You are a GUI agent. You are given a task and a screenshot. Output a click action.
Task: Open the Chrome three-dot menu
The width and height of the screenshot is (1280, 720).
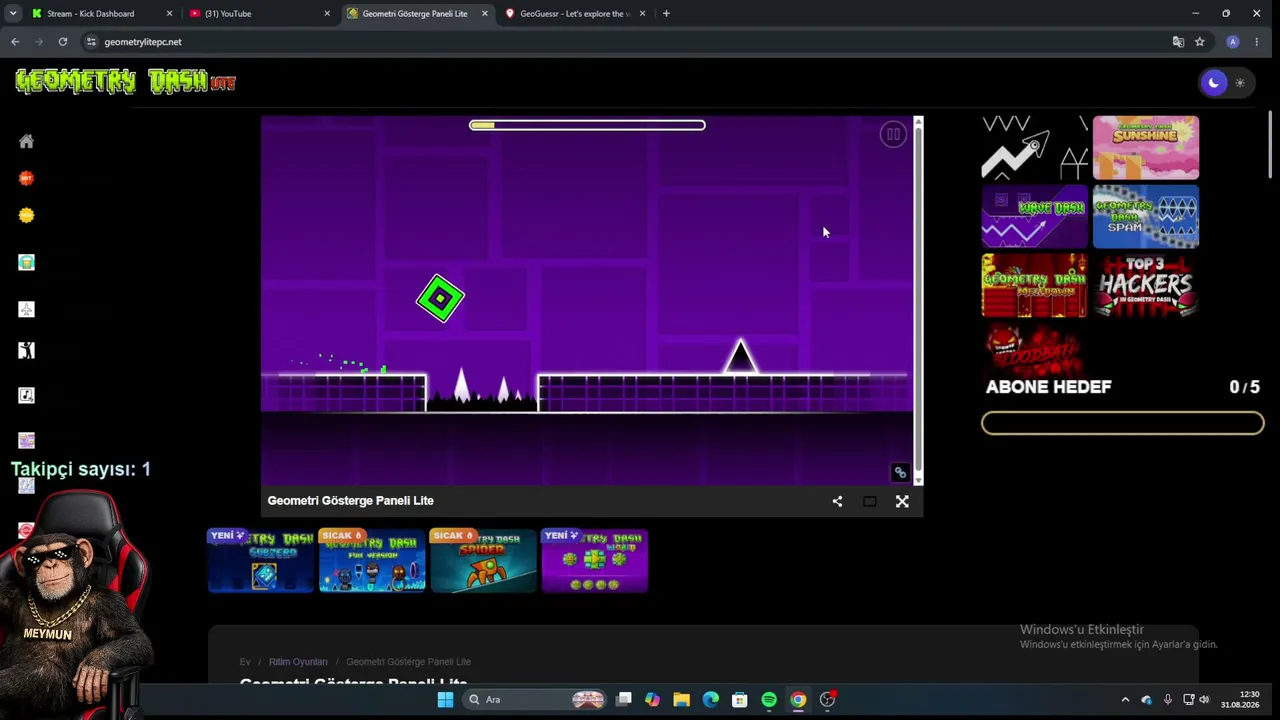click(x=1257, y=42)
